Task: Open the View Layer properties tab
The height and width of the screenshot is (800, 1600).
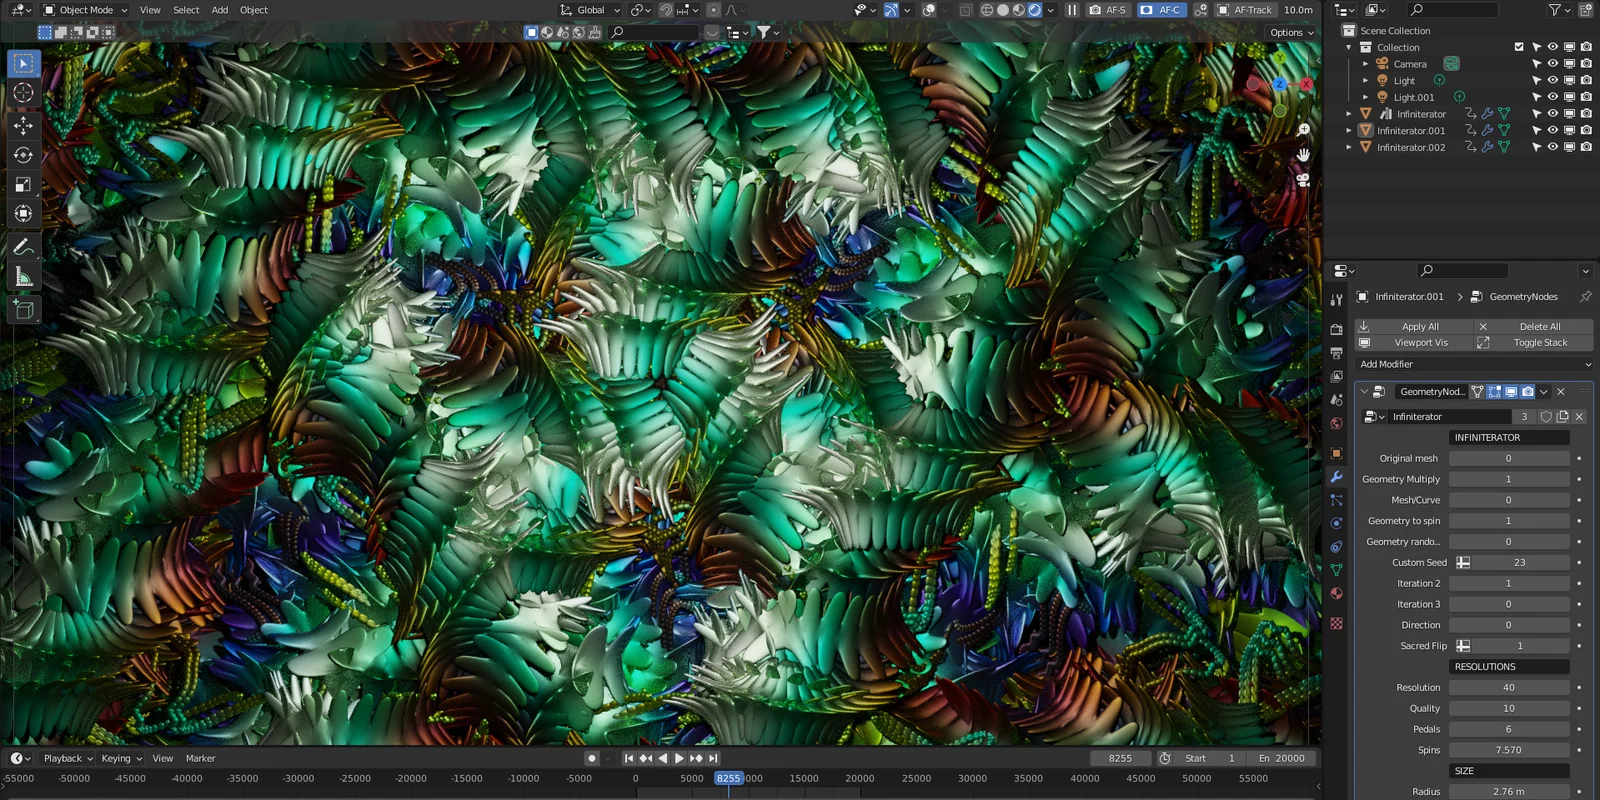Action: tap(1336, 376)
